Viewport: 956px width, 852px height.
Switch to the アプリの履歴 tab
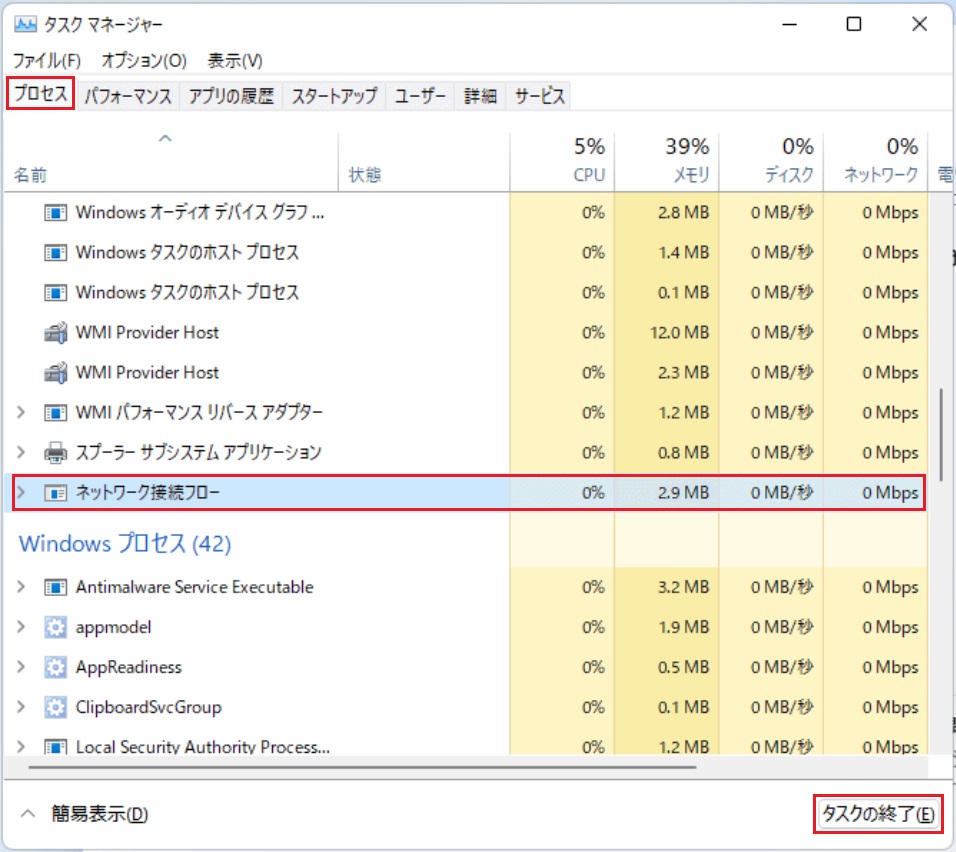231,96
